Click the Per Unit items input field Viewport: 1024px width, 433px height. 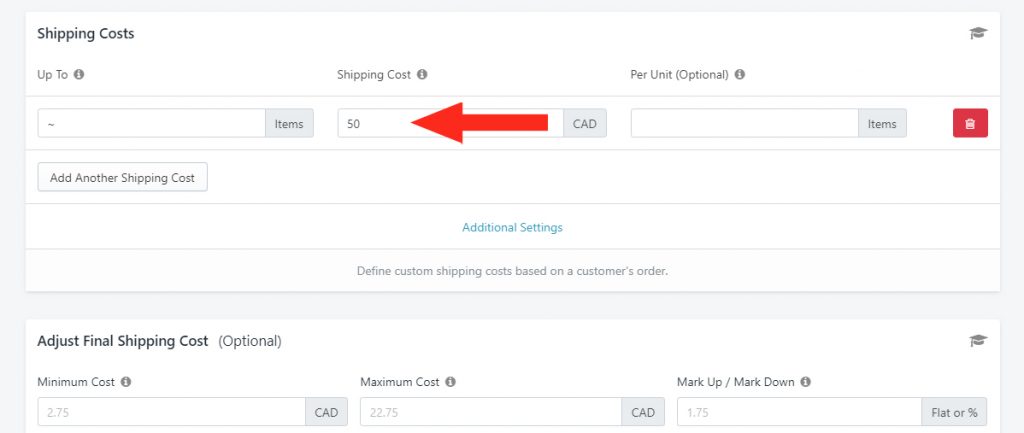(744, 123)
